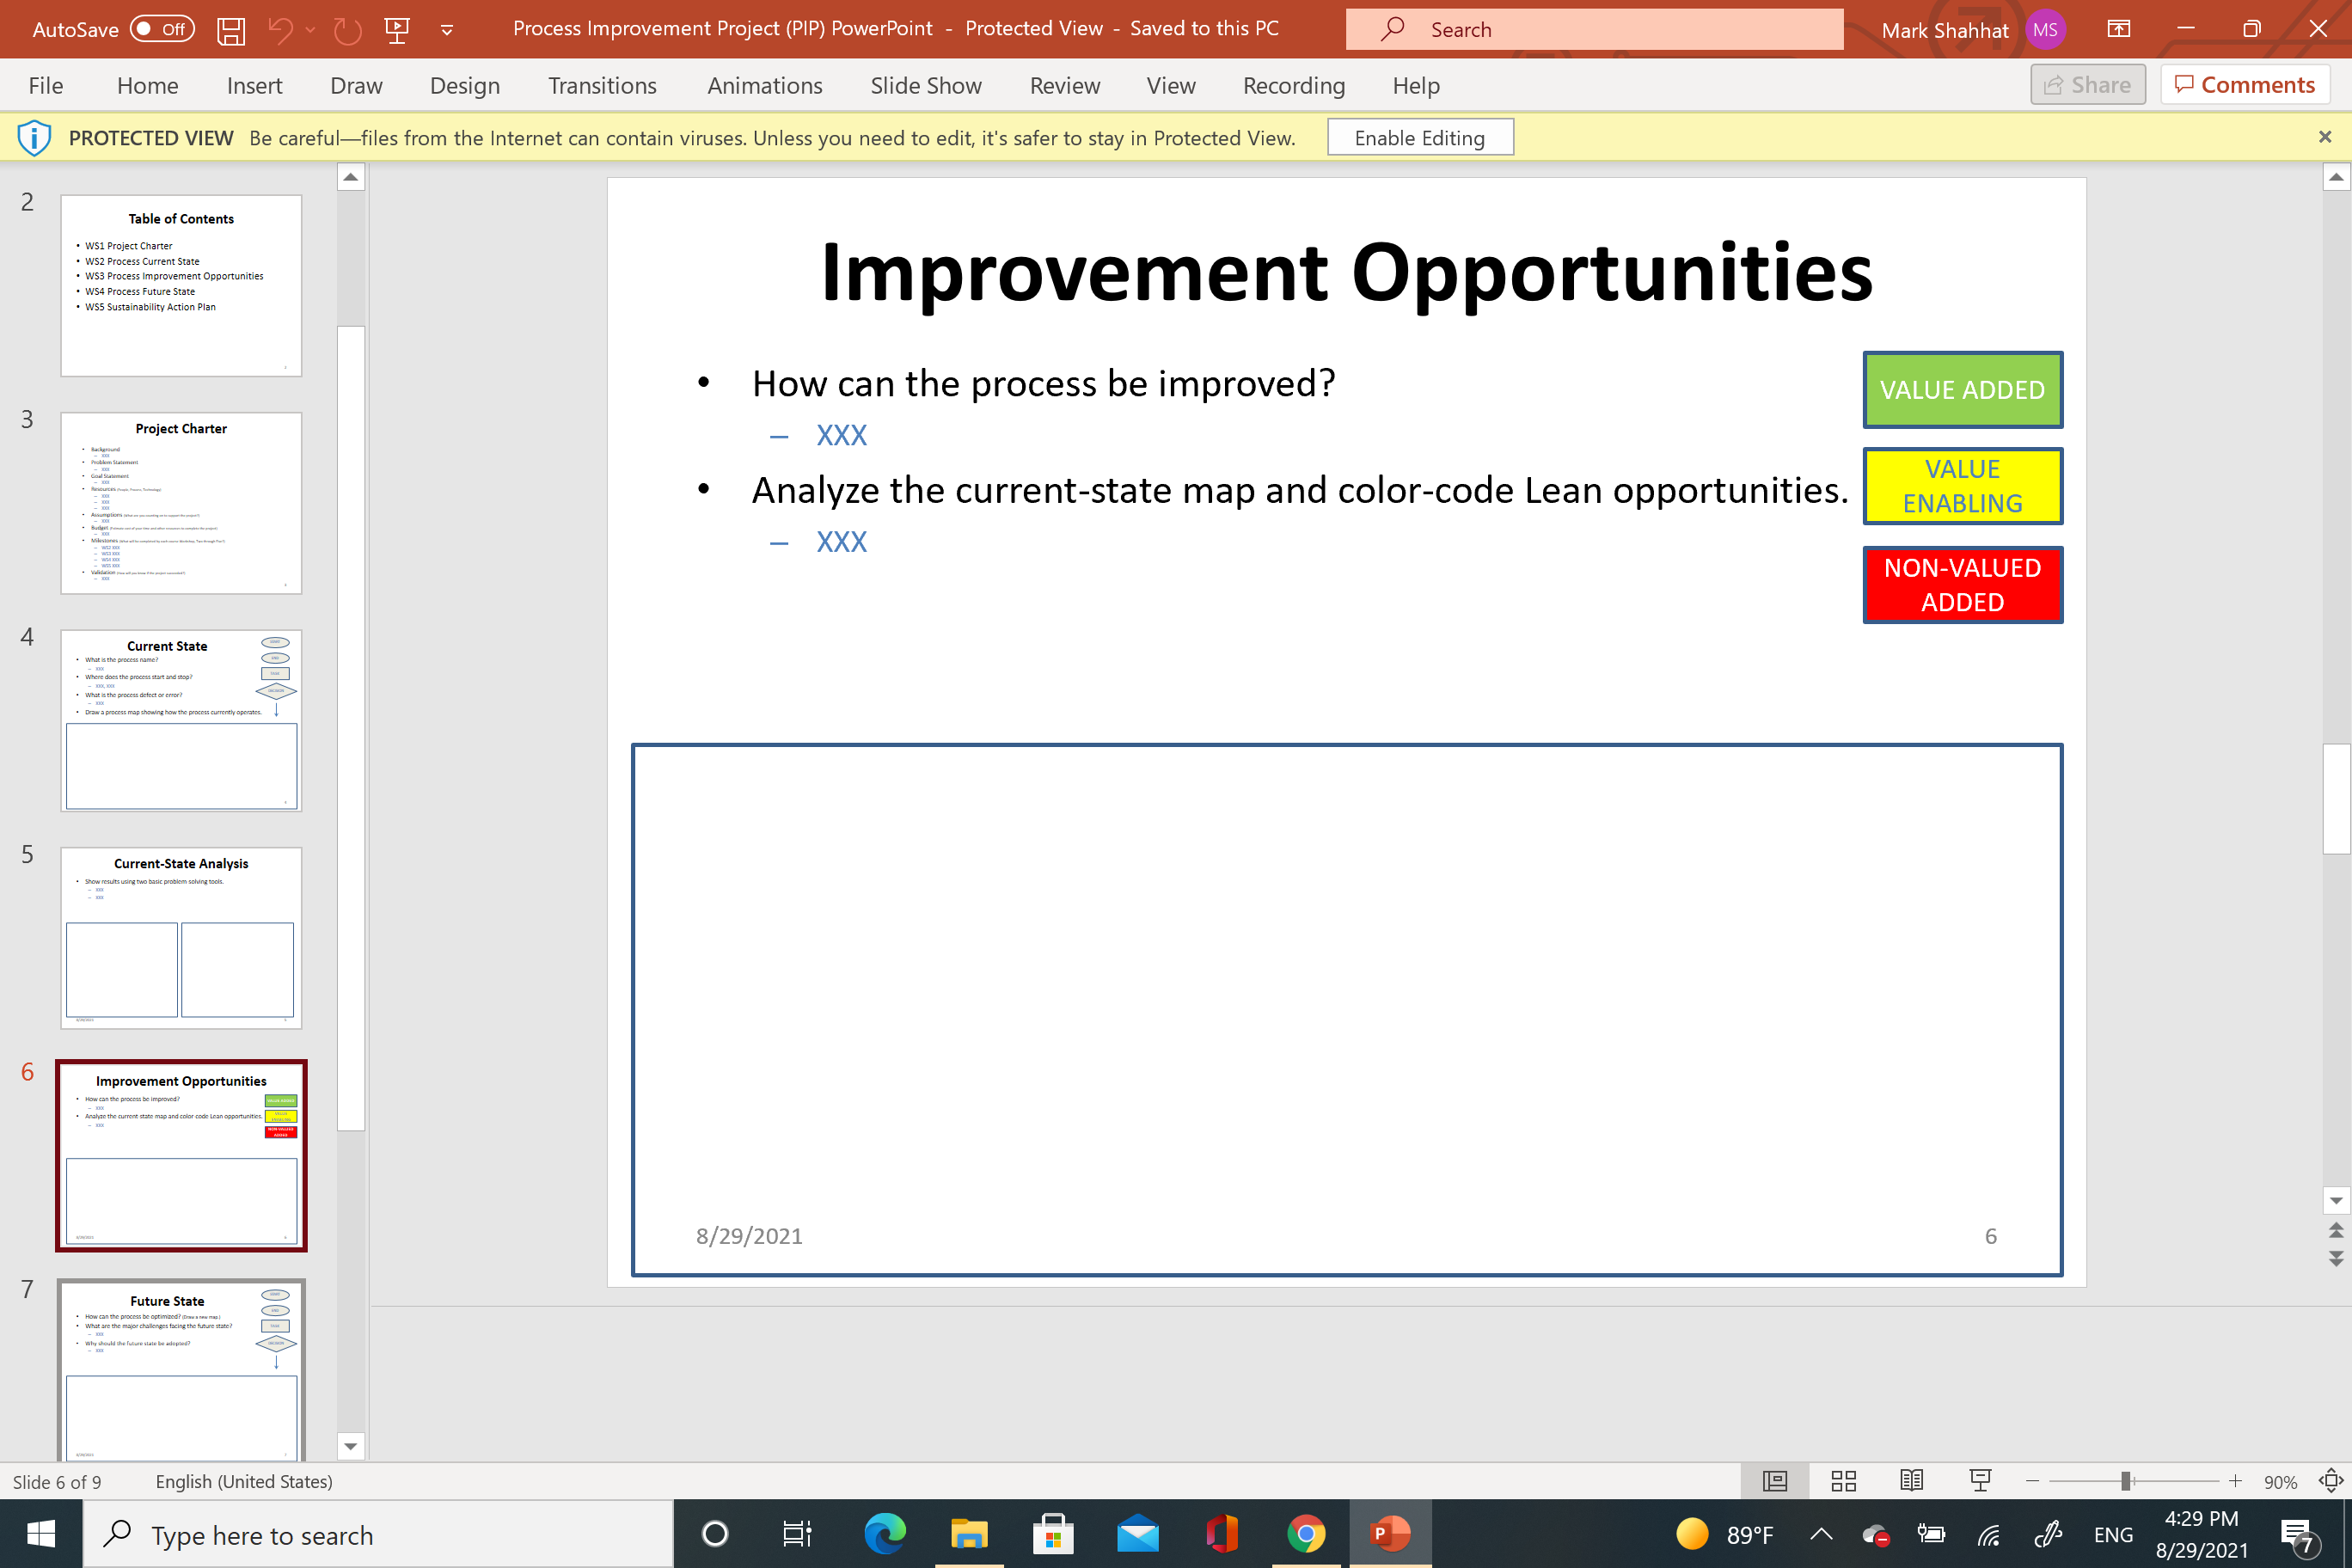Show hidden icons in the system tray

pyautogui.click(x=1820, y=1533)
